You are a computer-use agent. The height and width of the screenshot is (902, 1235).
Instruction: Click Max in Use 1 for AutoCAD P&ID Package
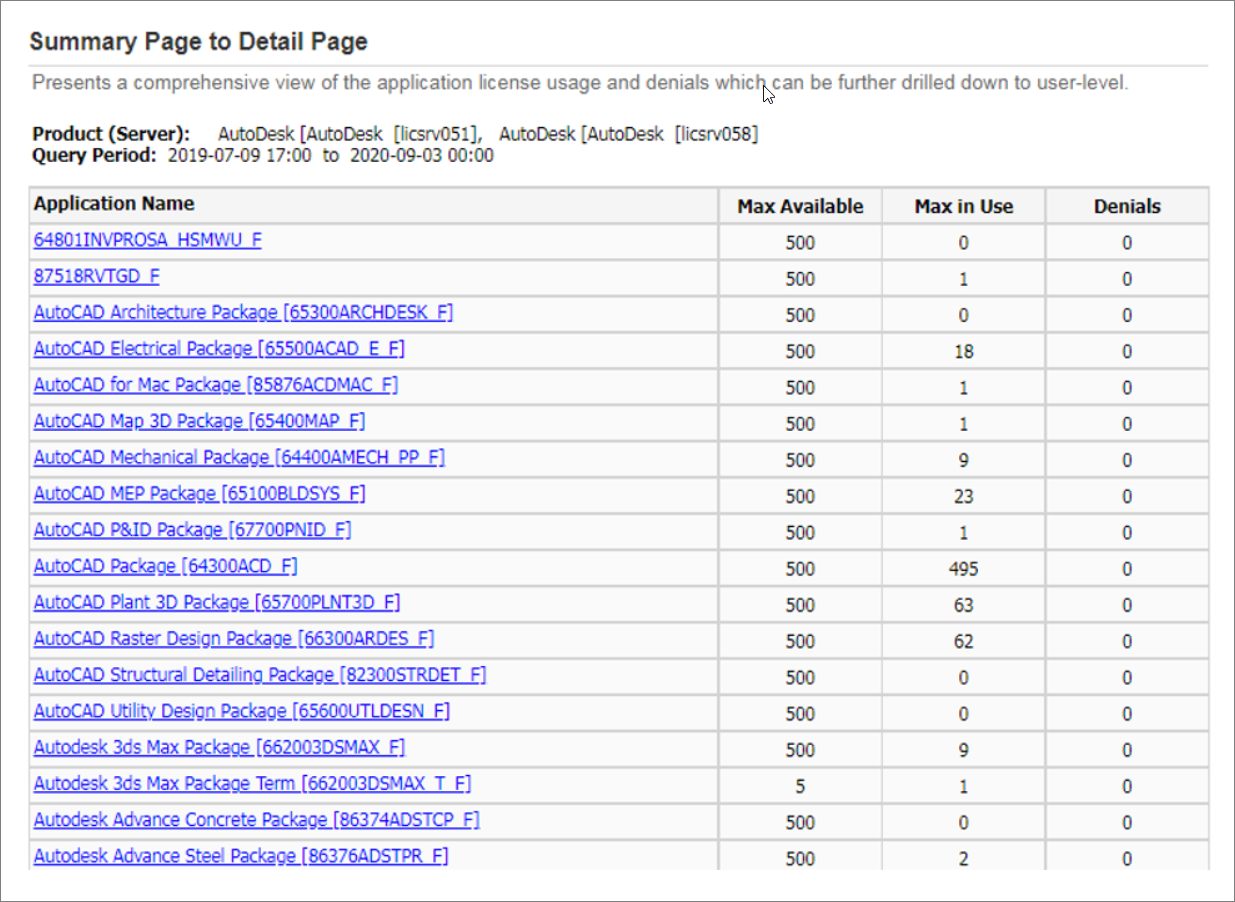(x=964, y=533)
